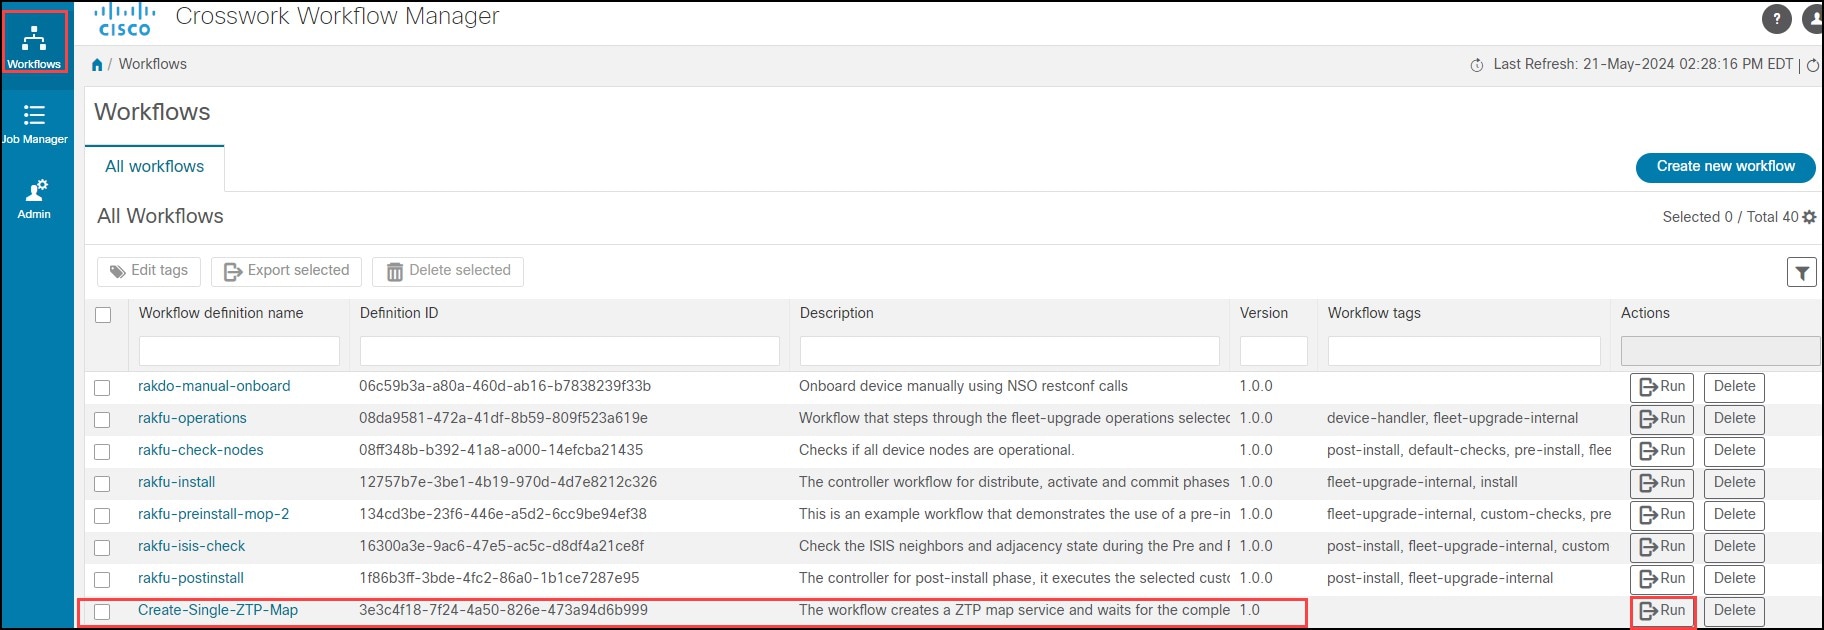Open the Workflows sidebar section
This screenshot has width=1824, height=630.
pos(35,44)
